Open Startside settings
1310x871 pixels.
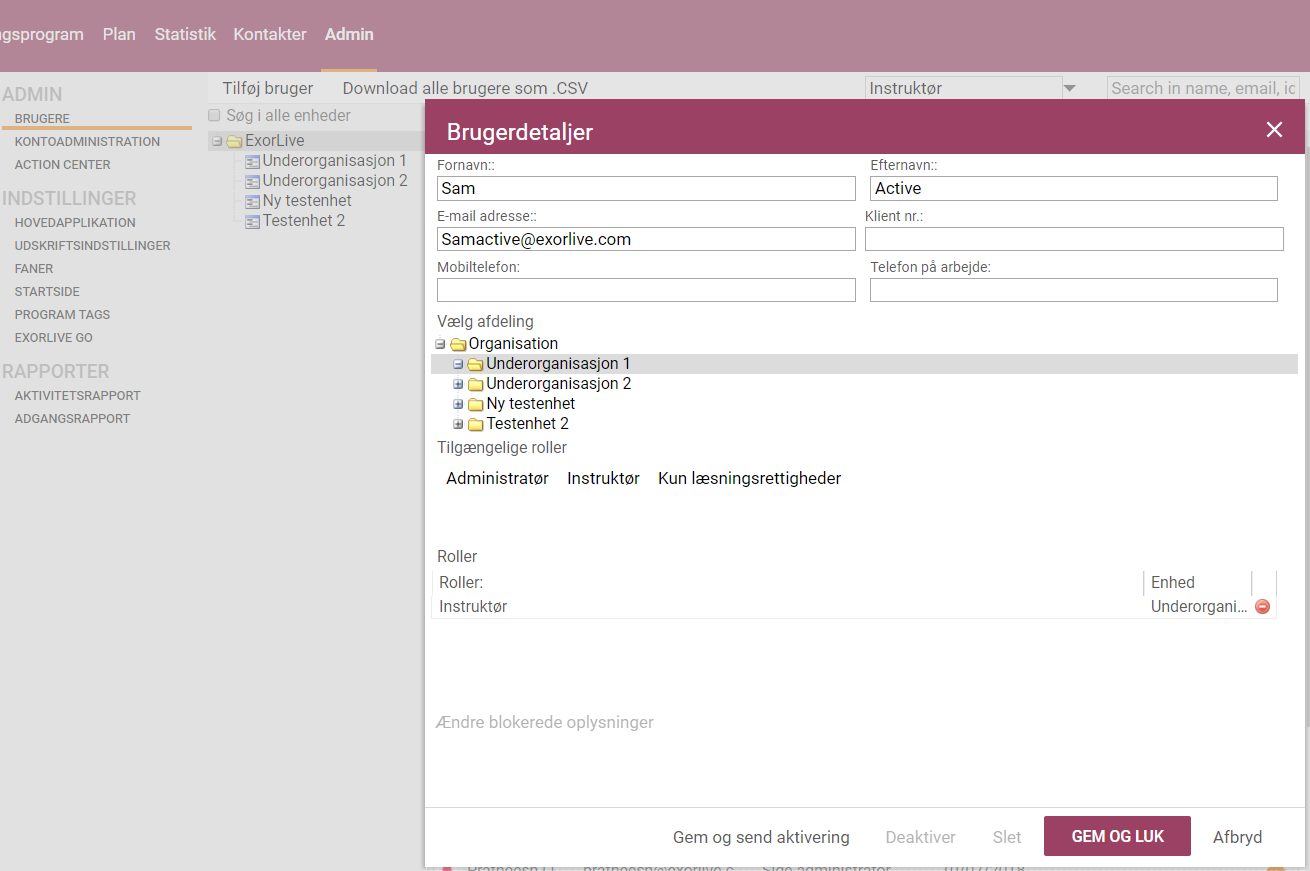tap(47, 292)
